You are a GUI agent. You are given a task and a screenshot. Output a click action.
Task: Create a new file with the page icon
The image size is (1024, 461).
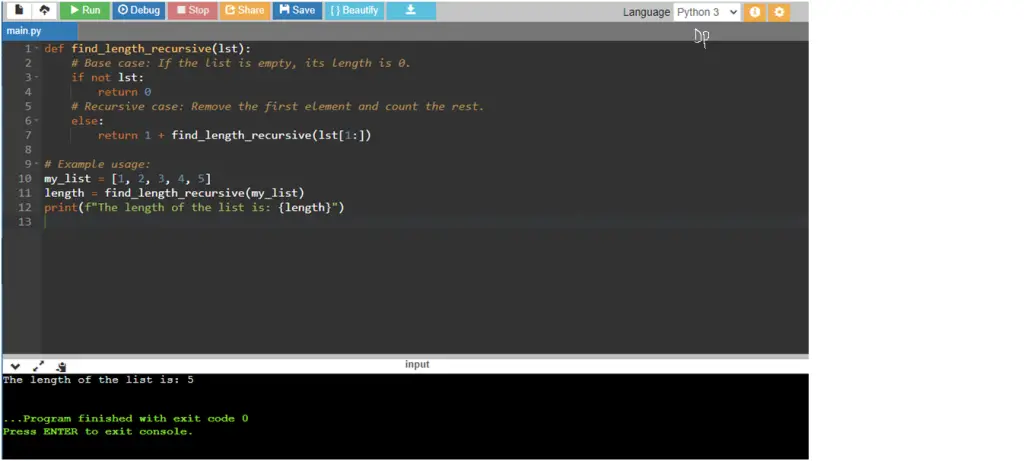click(x=19, y=10)
